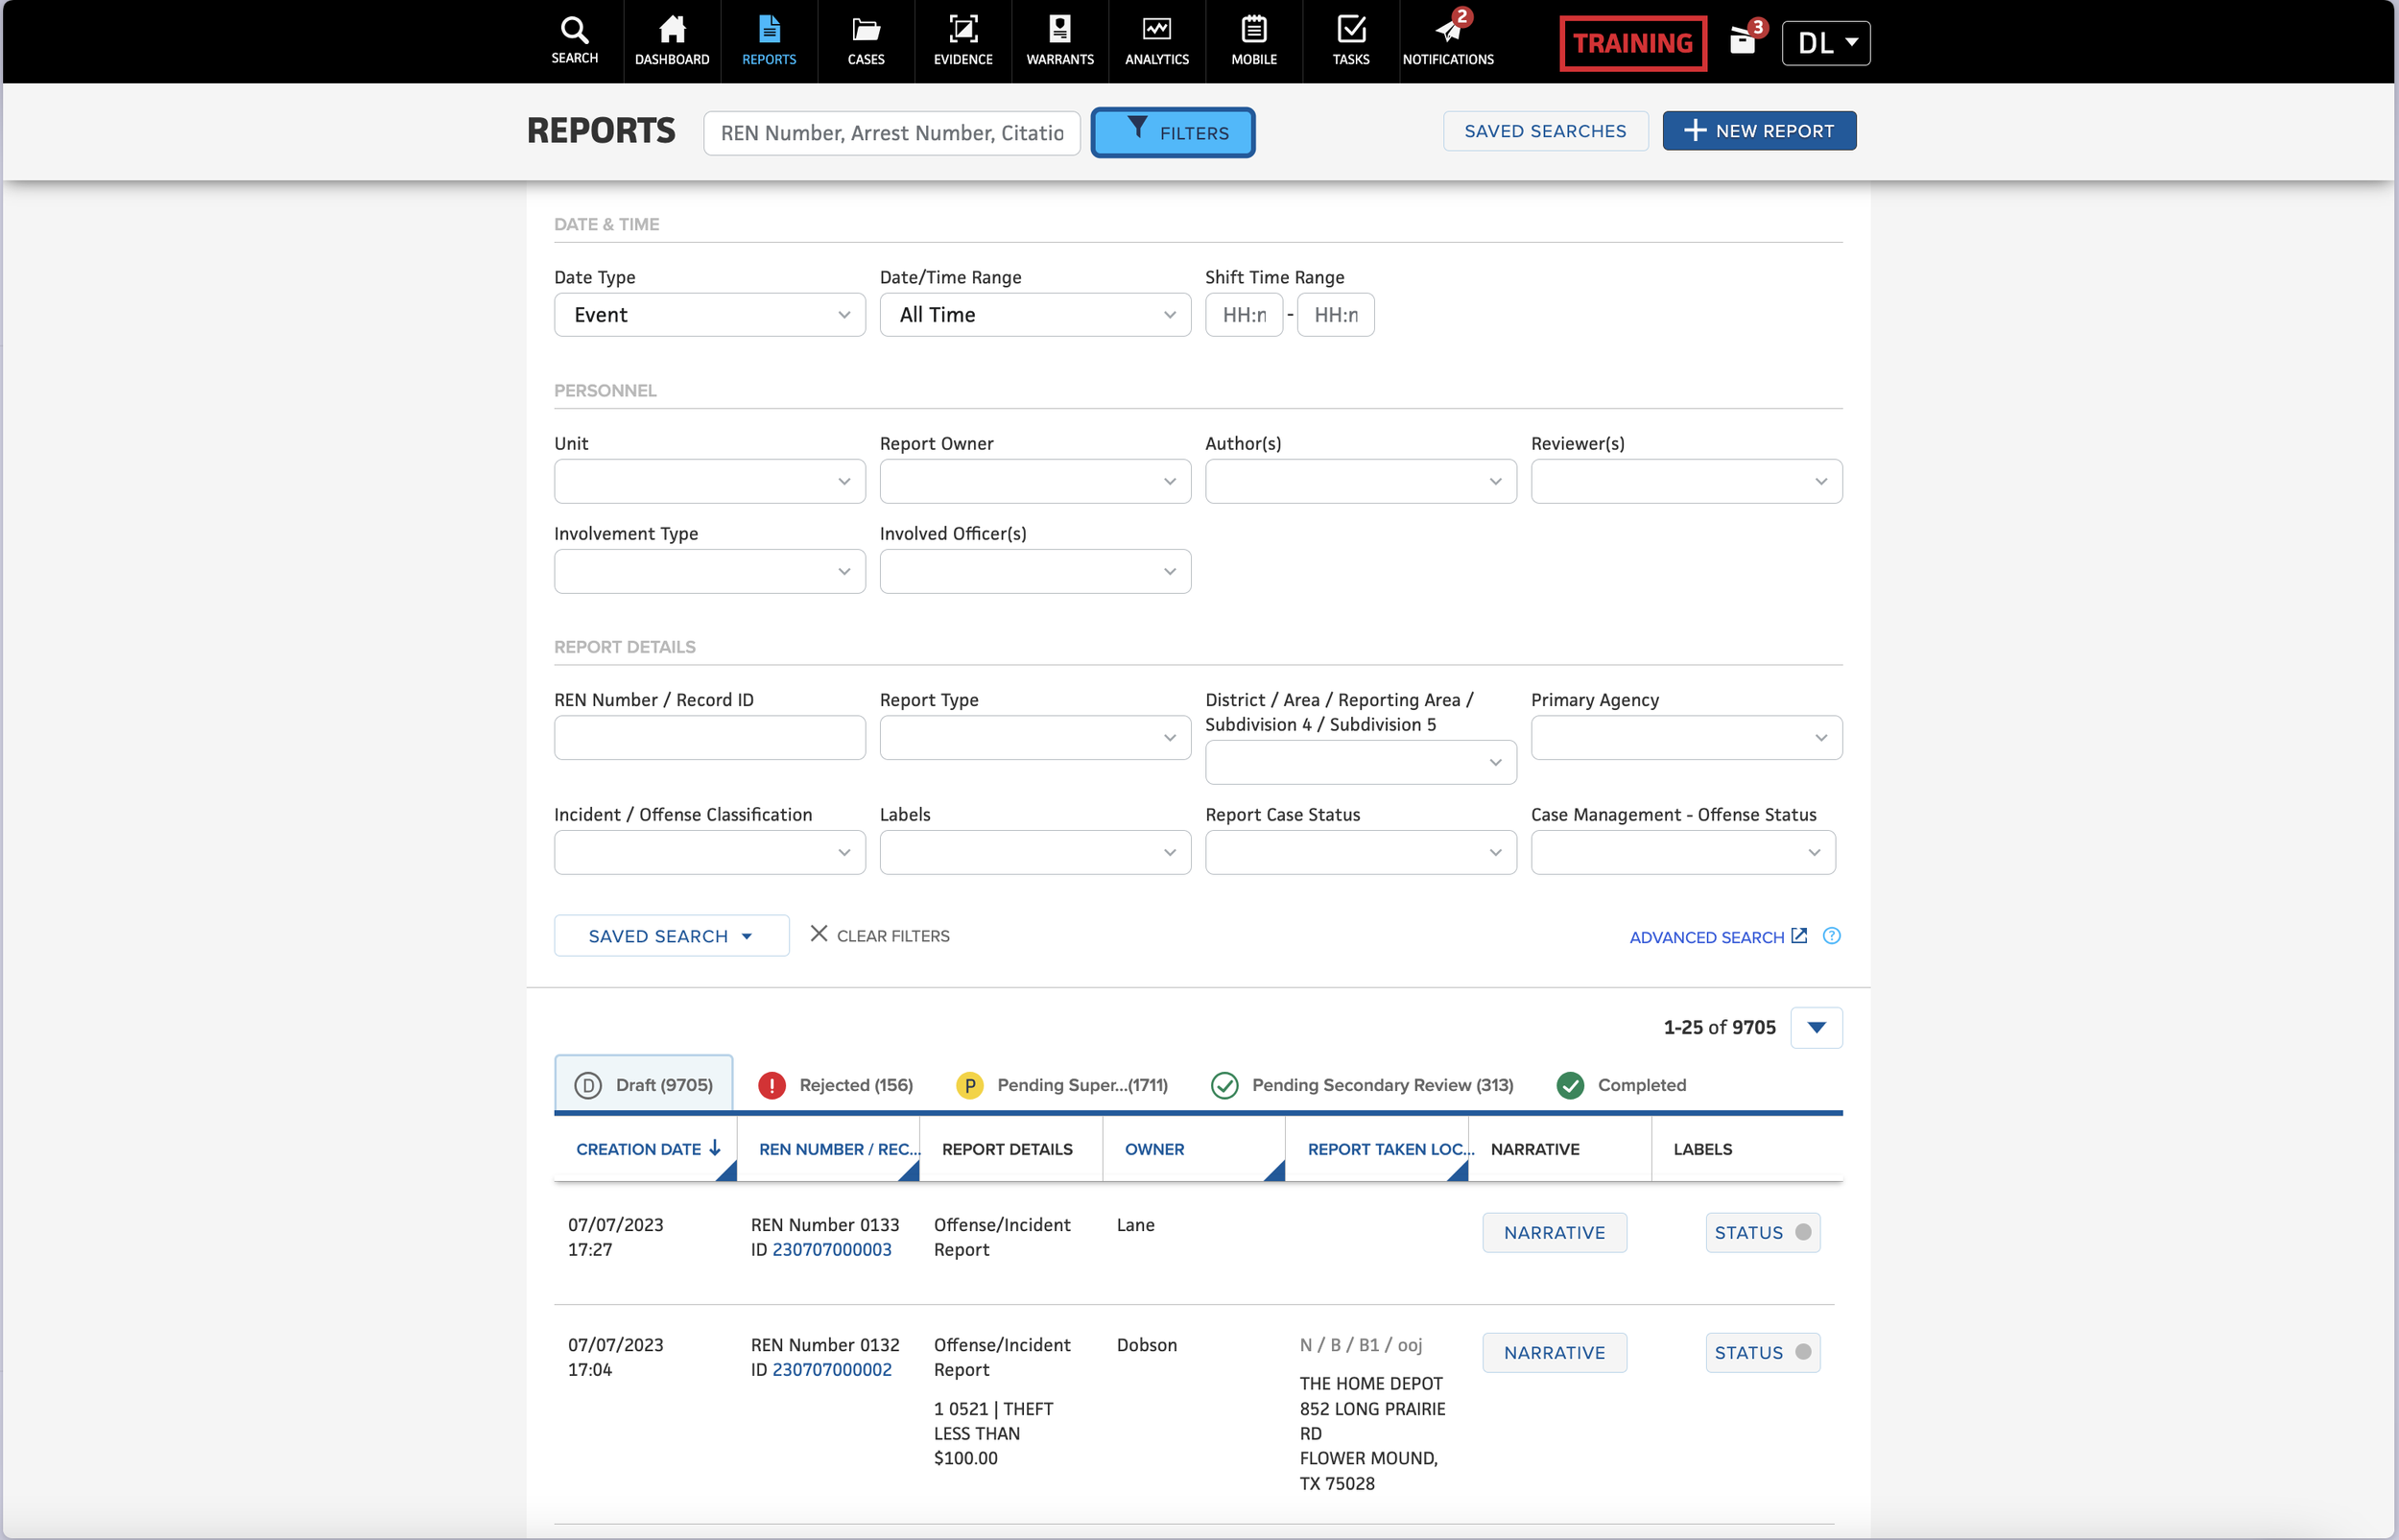
Task: Expand the Date Type dropdown
Action: coord(709,315)
